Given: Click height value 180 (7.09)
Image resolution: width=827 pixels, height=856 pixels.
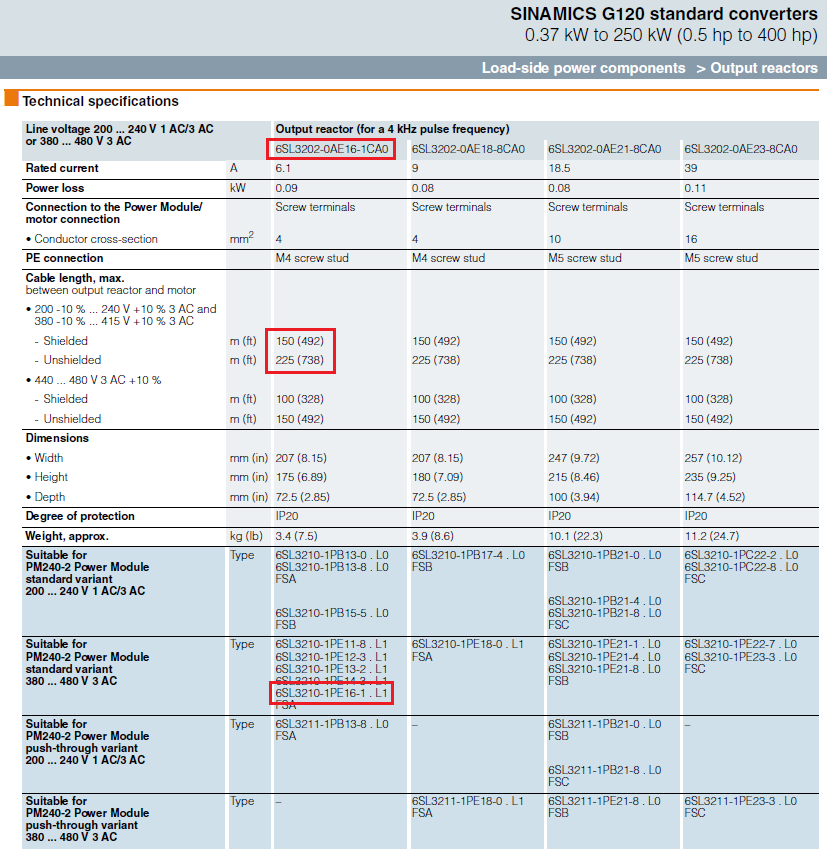Looking at the screenshot, I should tap(437, 477).
